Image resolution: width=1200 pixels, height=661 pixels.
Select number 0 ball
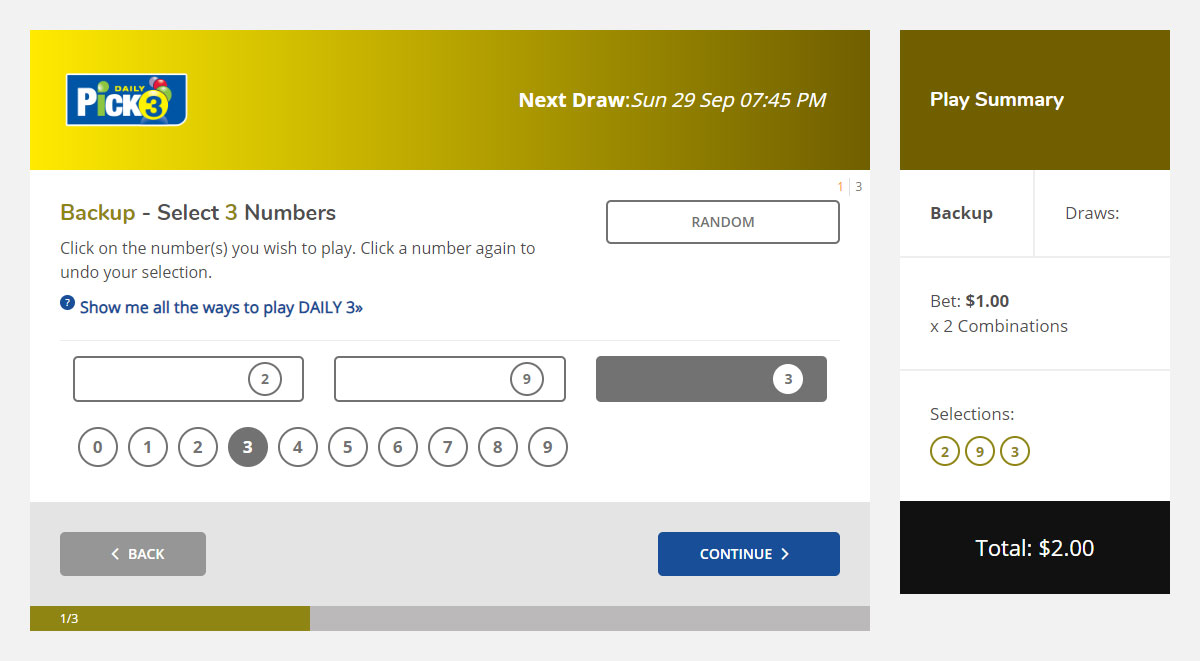tap(98, 448)
